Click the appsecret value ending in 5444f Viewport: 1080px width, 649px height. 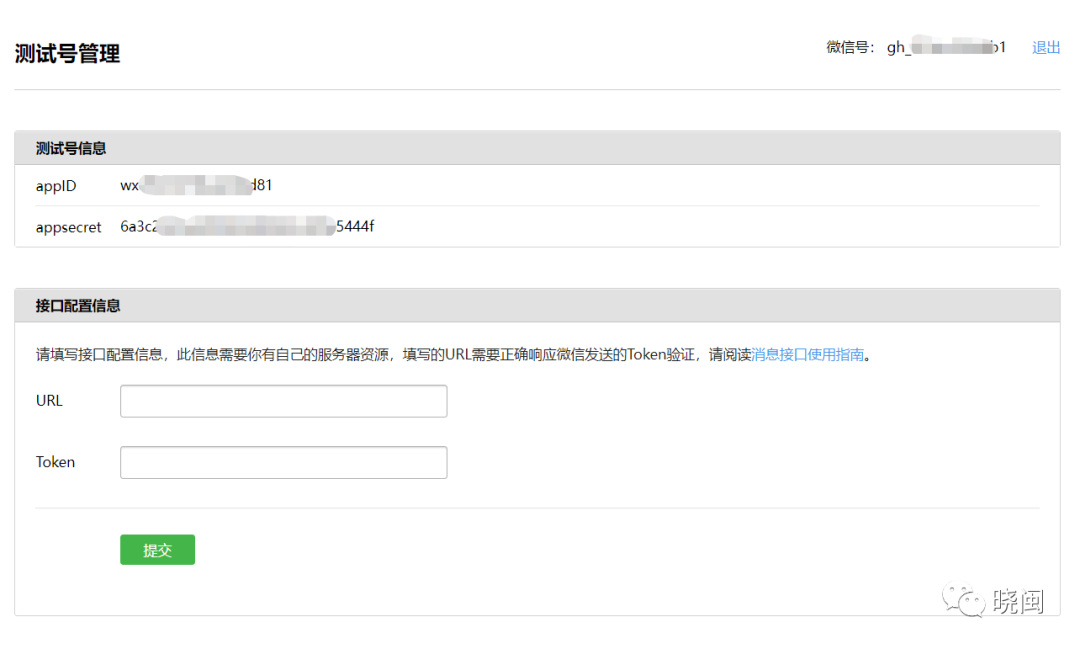247,227
